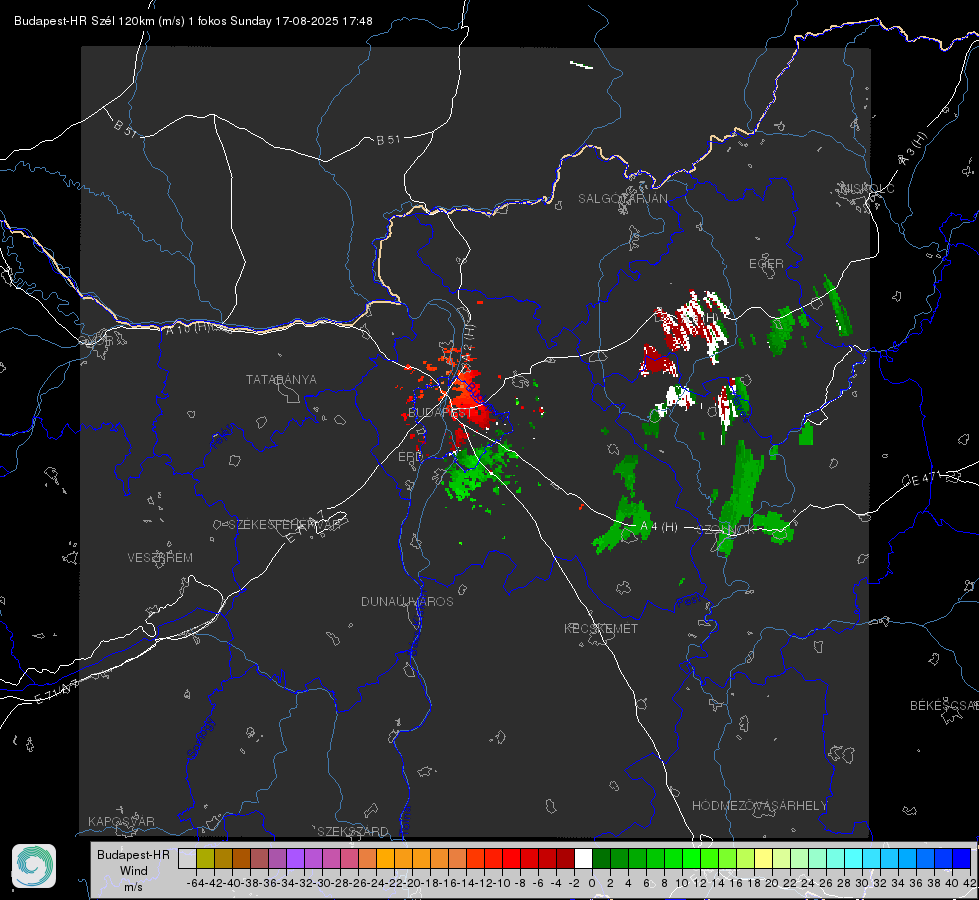Select the dark blue swatch between 40 and 42
This screenshot has height=900, width=979.
tap(962, 858)
